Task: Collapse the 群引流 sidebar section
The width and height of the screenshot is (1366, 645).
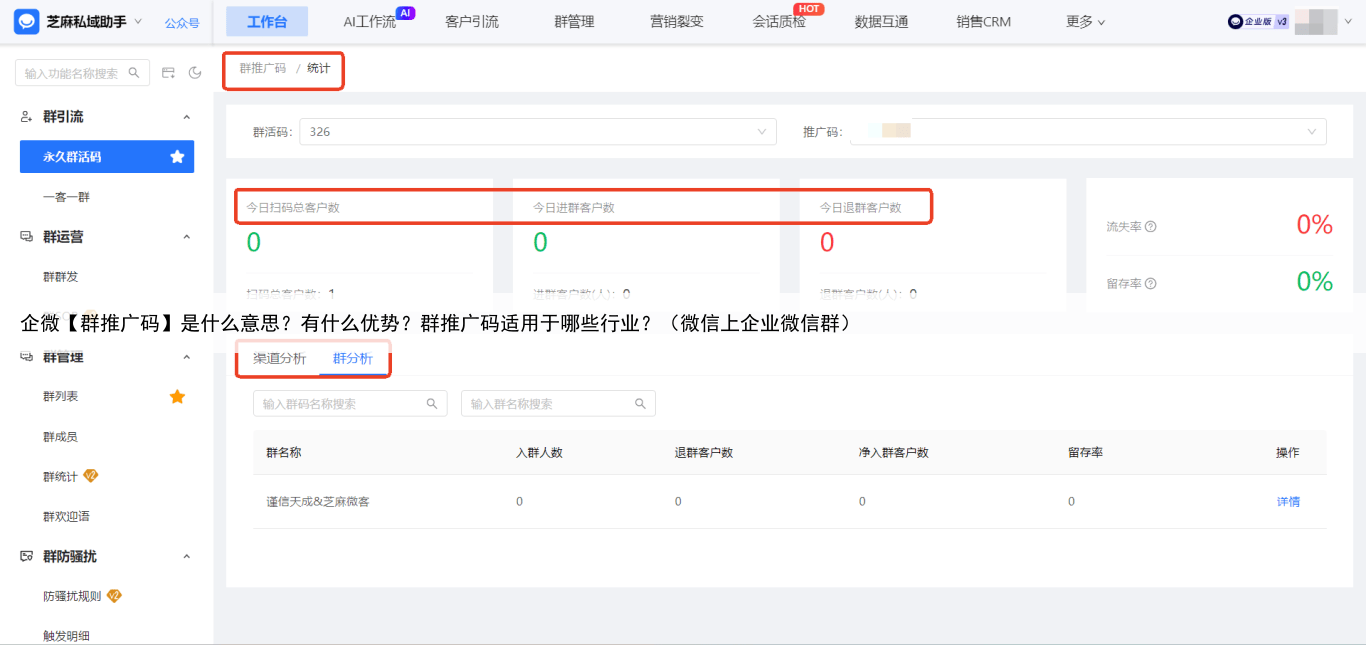Action: (x=186, y=117)
